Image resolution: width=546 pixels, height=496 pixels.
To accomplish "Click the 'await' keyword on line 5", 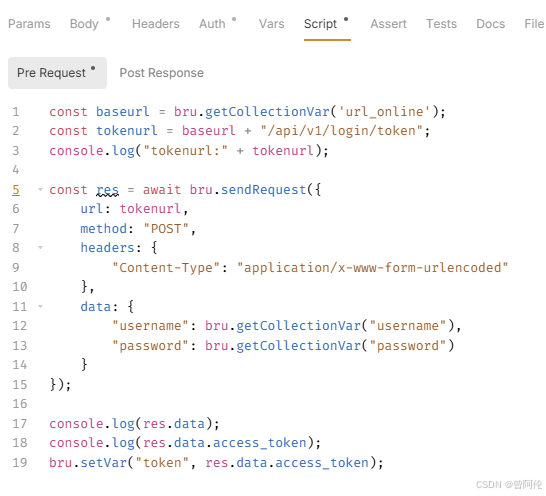I will tap(162, 190).
